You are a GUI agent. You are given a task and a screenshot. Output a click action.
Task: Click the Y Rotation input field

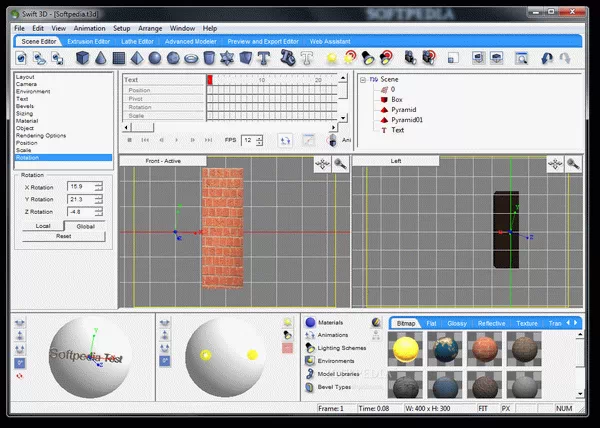(x=81, y=199)
